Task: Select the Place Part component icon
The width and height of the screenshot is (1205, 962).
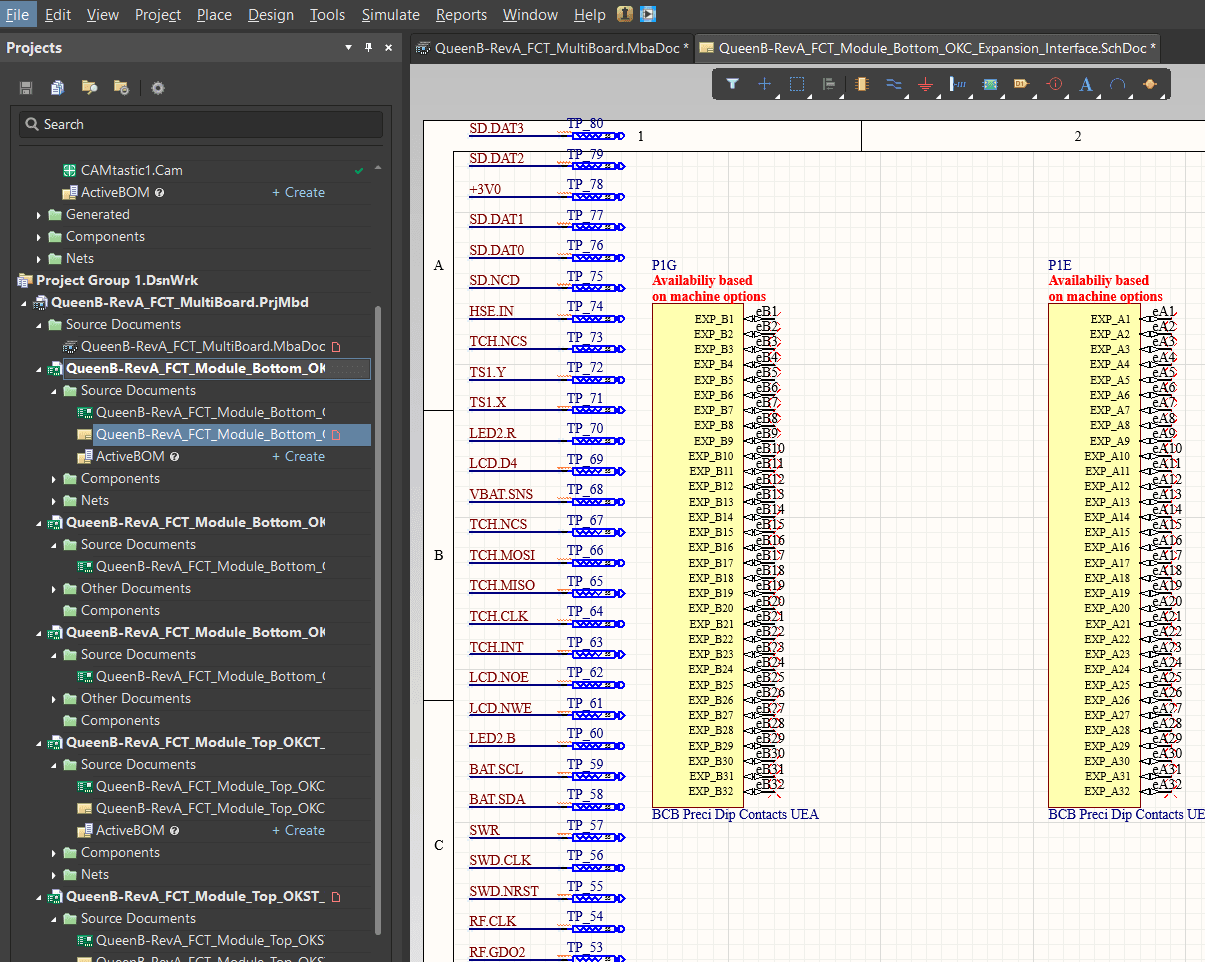Action: 862,85
